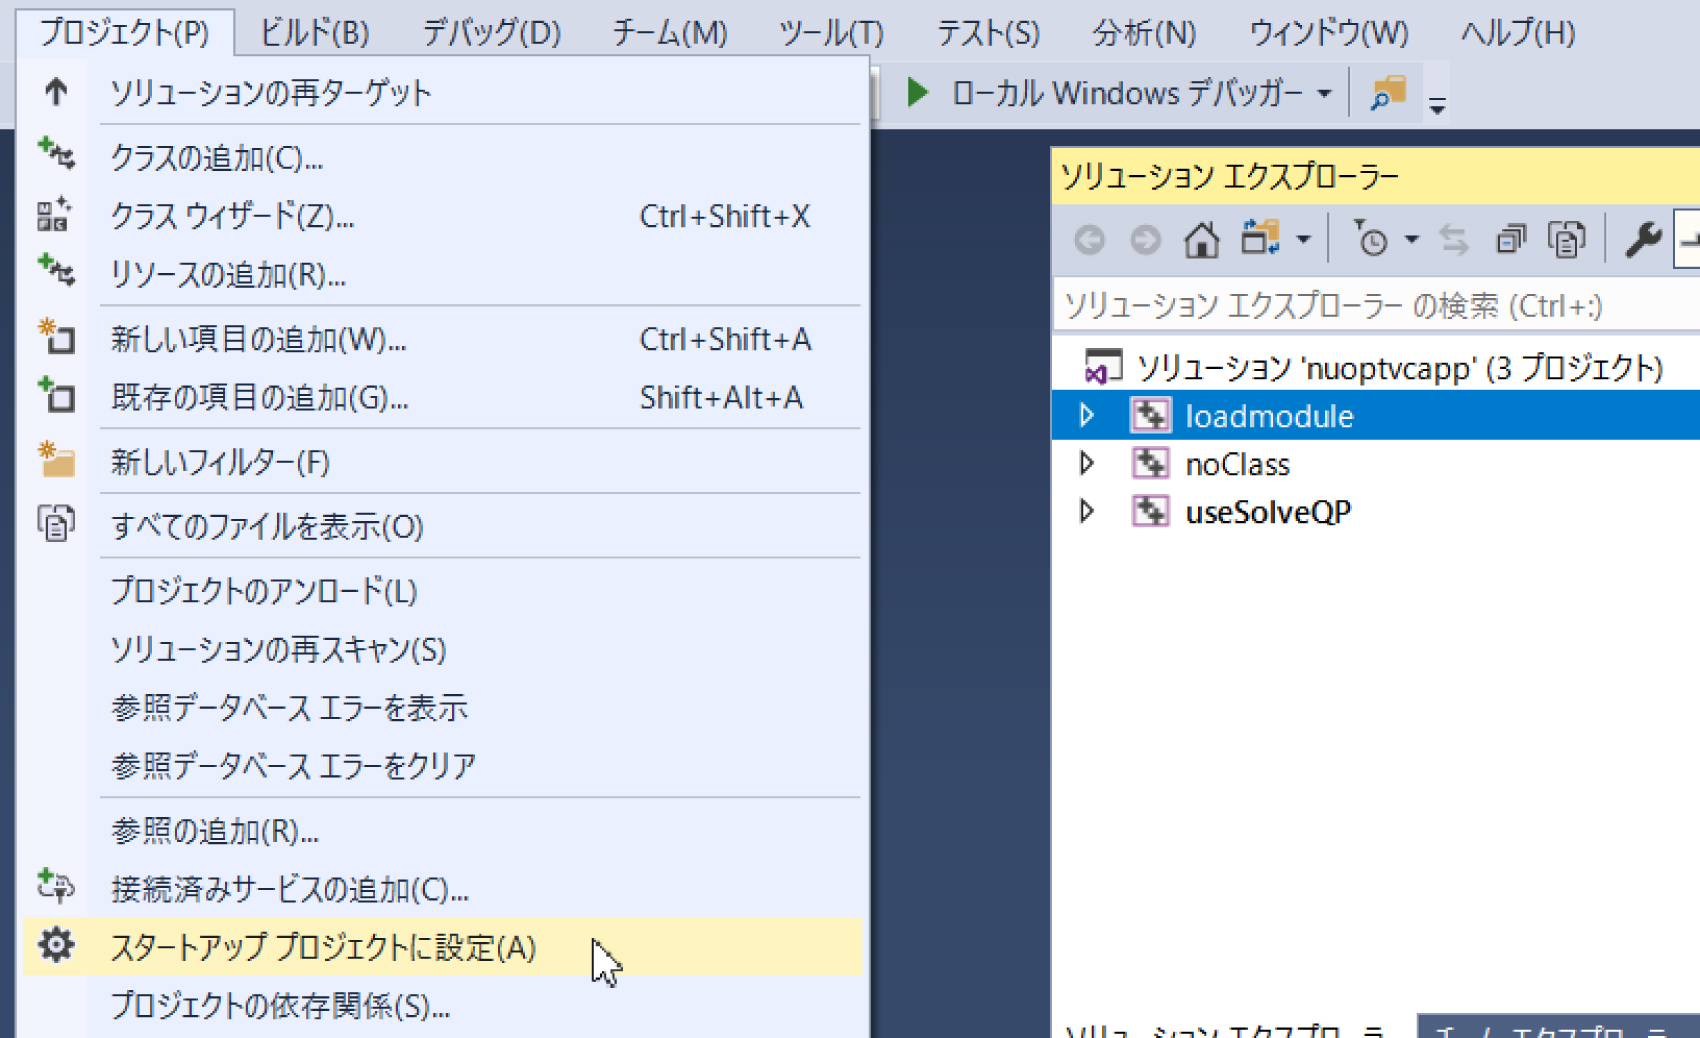Click the Solution Explorer search field

(1370, 306)
